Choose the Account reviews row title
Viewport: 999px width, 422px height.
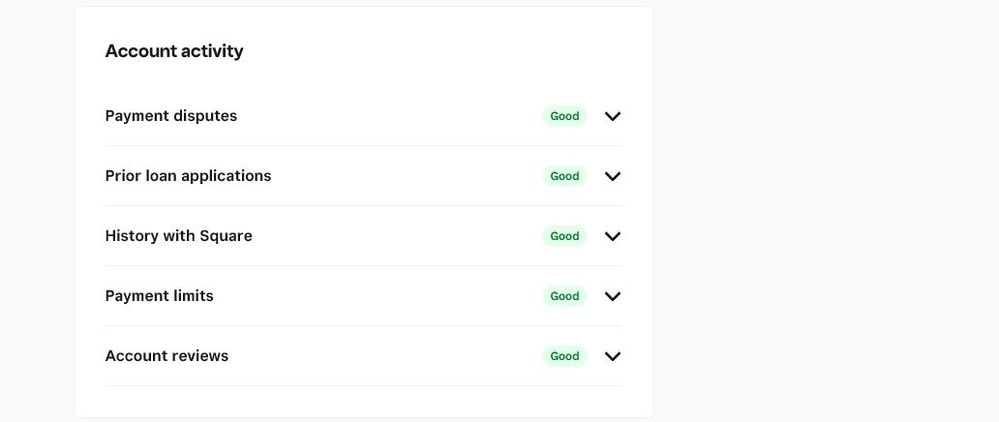[166, 356]
